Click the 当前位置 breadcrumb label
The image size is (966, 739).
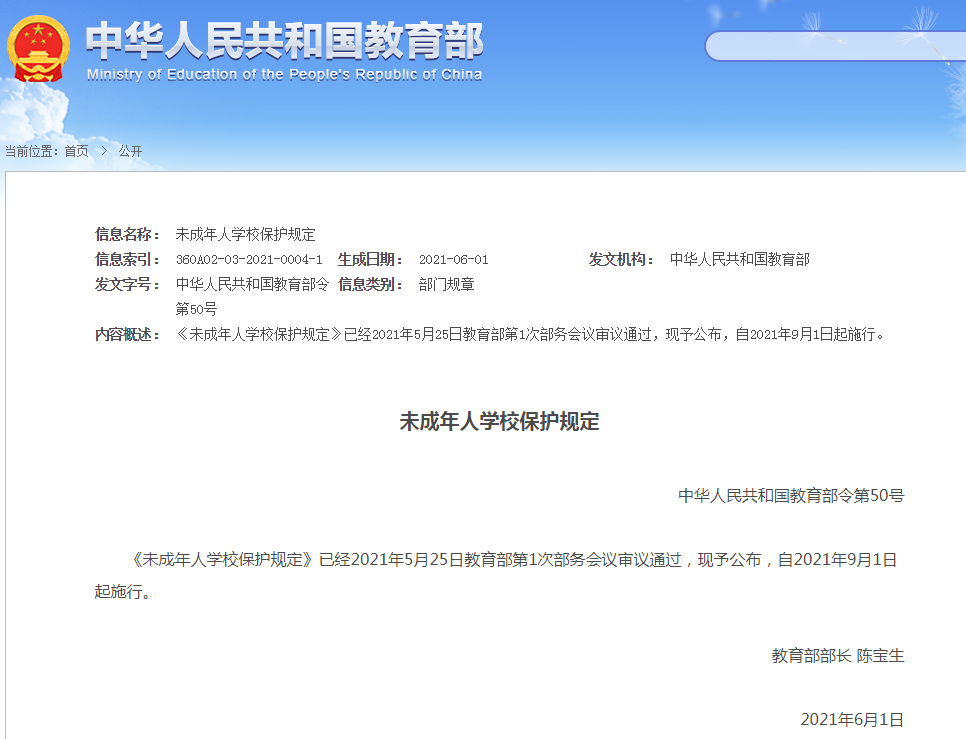(31, 151)
